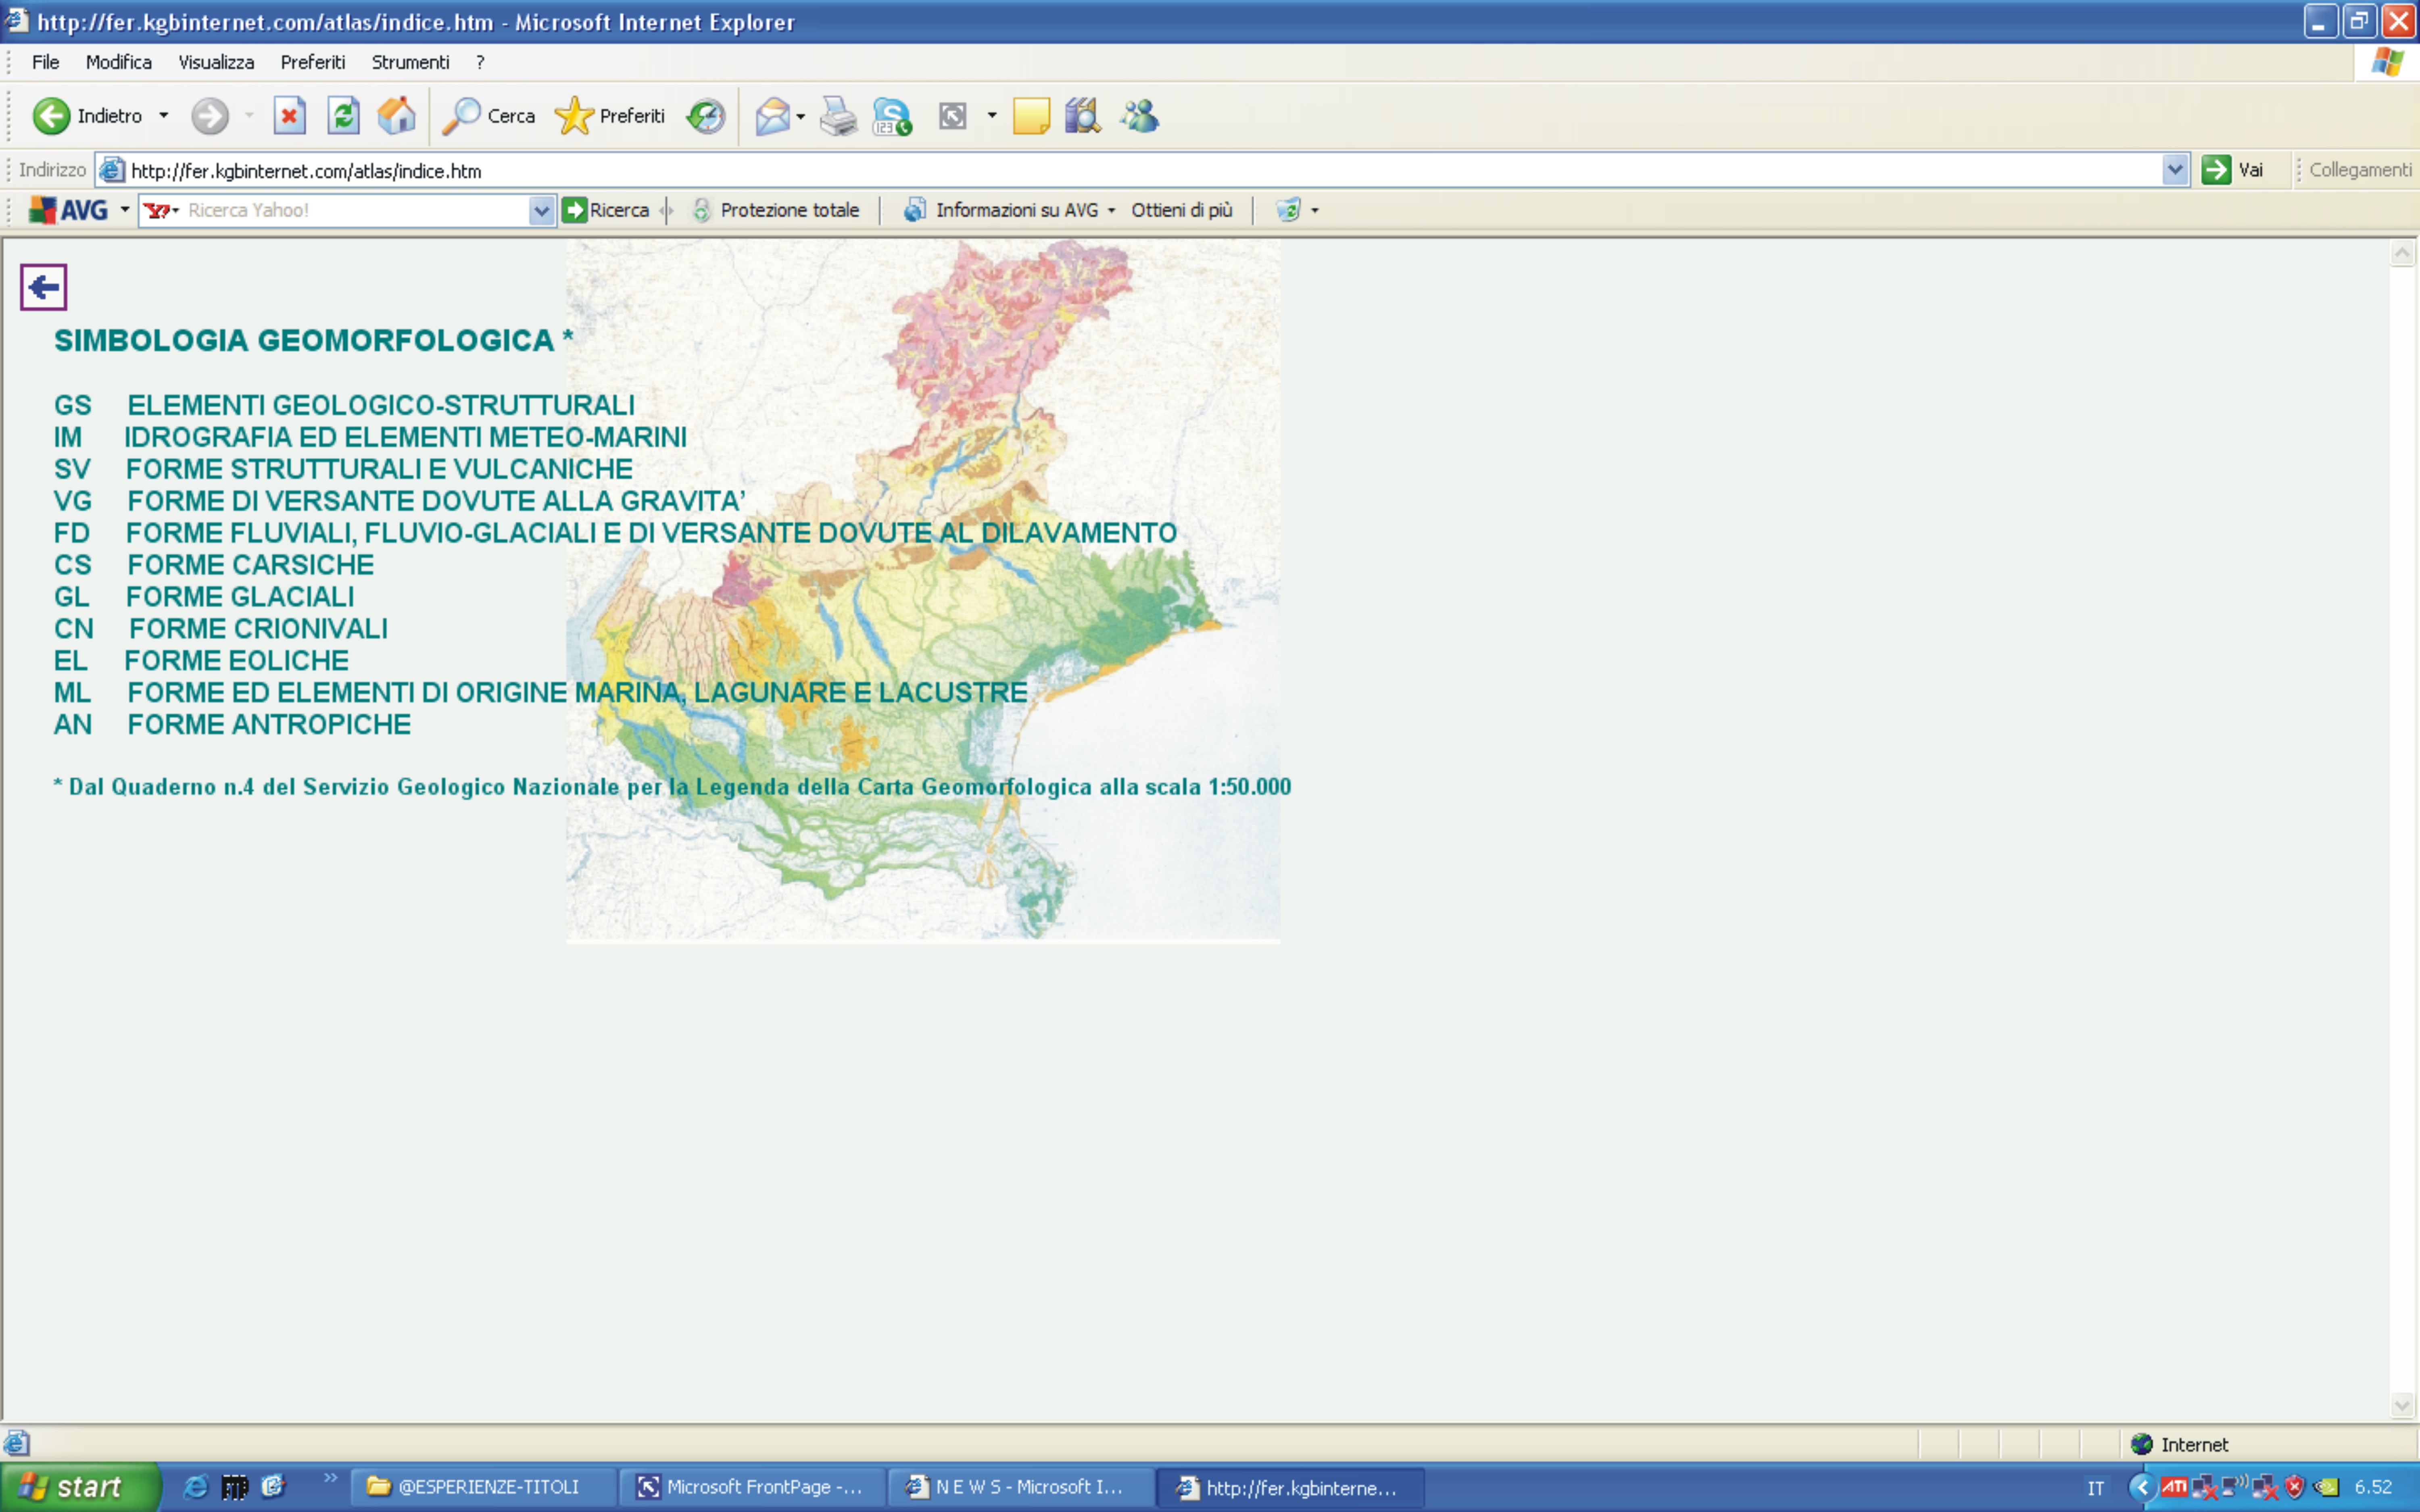Click the grey forward arrow button
The image size is (2420, 1512).
[210, 116]
